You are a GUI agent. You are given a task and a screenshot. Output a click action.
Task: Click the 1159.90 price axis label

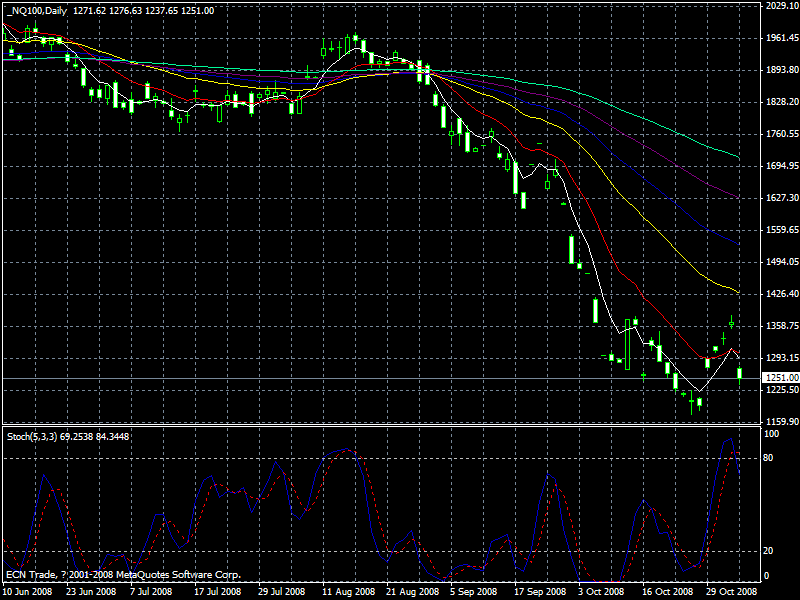pos(782,422)
